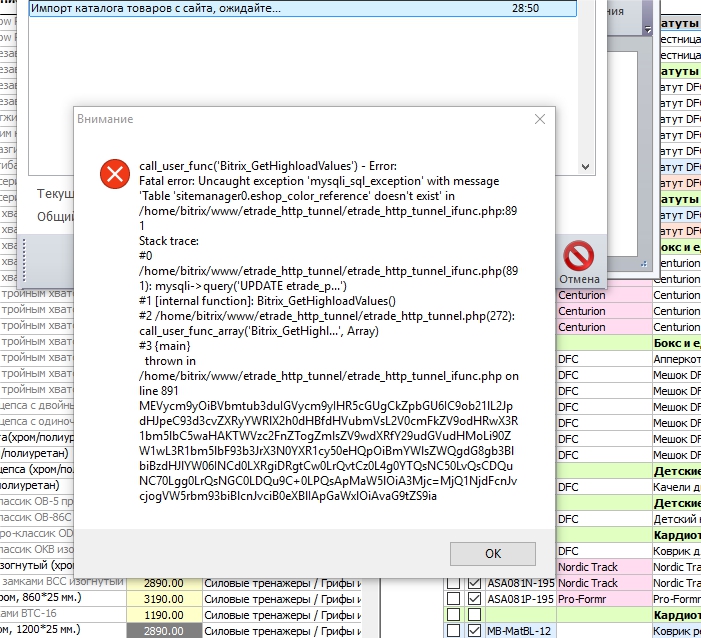Select the 'лассик ОВ-86С' product row
701x638 pixels.
coord(37,517)
